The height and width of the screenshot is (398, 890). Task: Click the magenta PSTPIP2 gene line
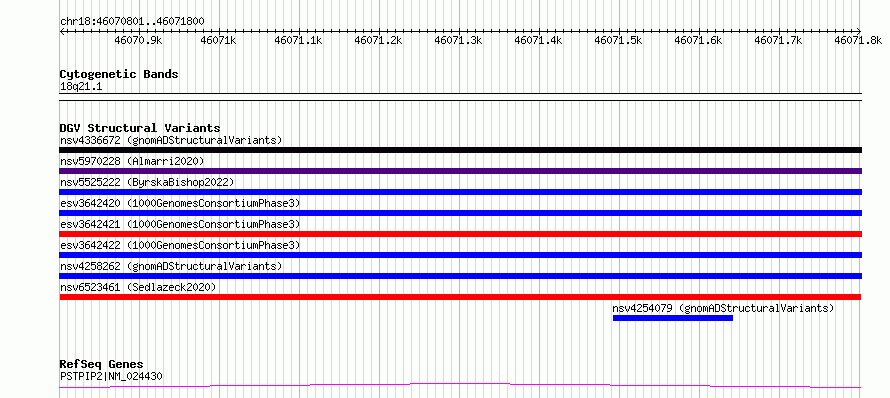tap(460, 386)
